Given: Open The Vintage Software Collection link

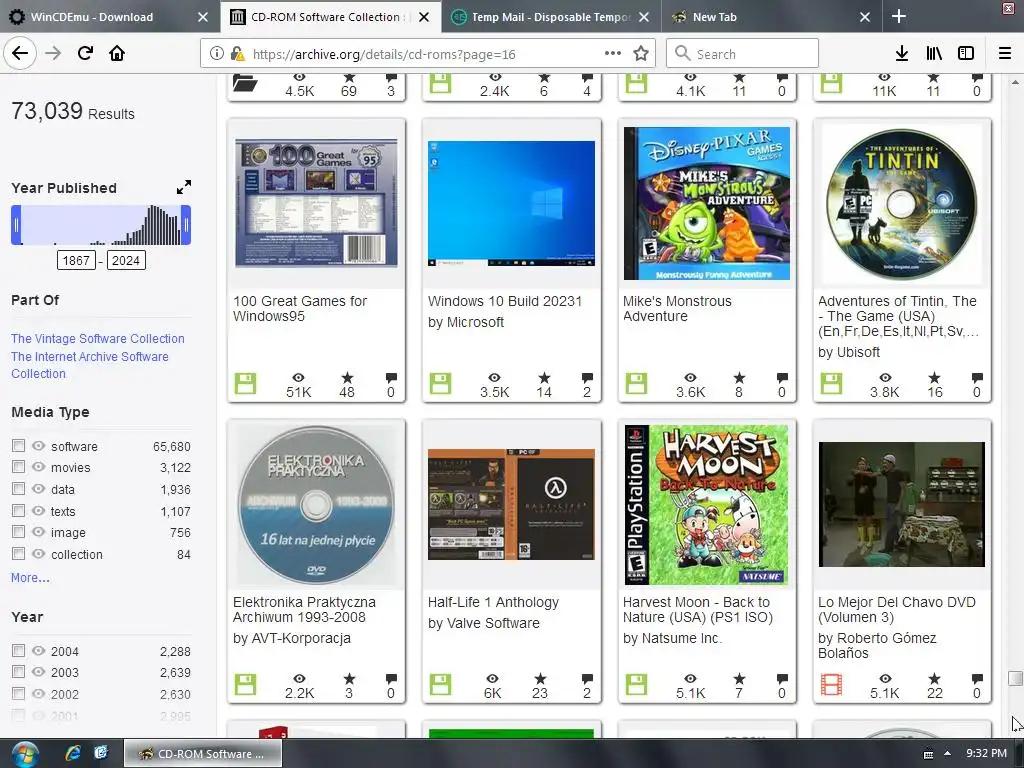Looking at the screenshot, I should click(98, 338).
